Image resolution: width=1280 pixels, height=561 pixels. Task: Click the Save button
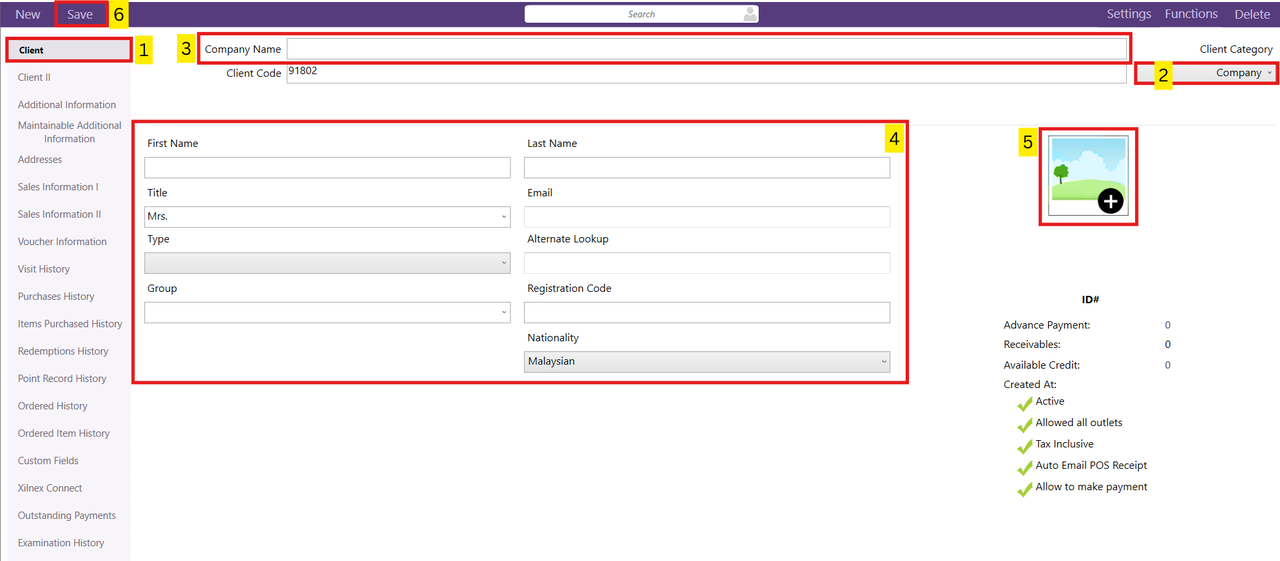[x=80, y=15]
